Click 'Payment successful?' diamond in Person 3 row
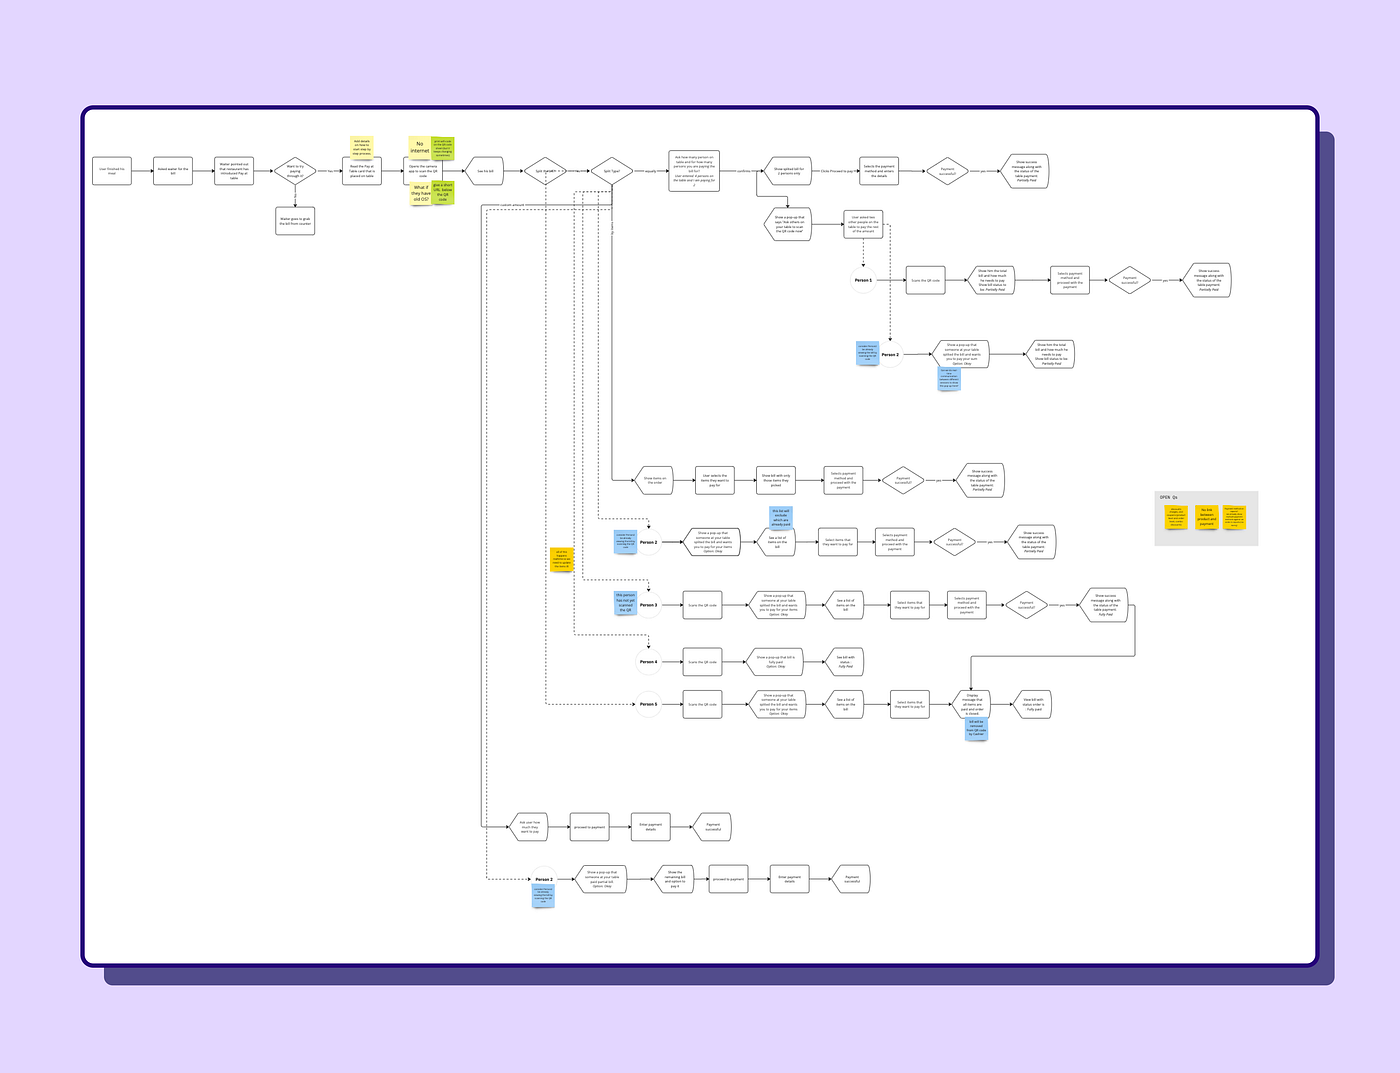 pos(1026,605)
